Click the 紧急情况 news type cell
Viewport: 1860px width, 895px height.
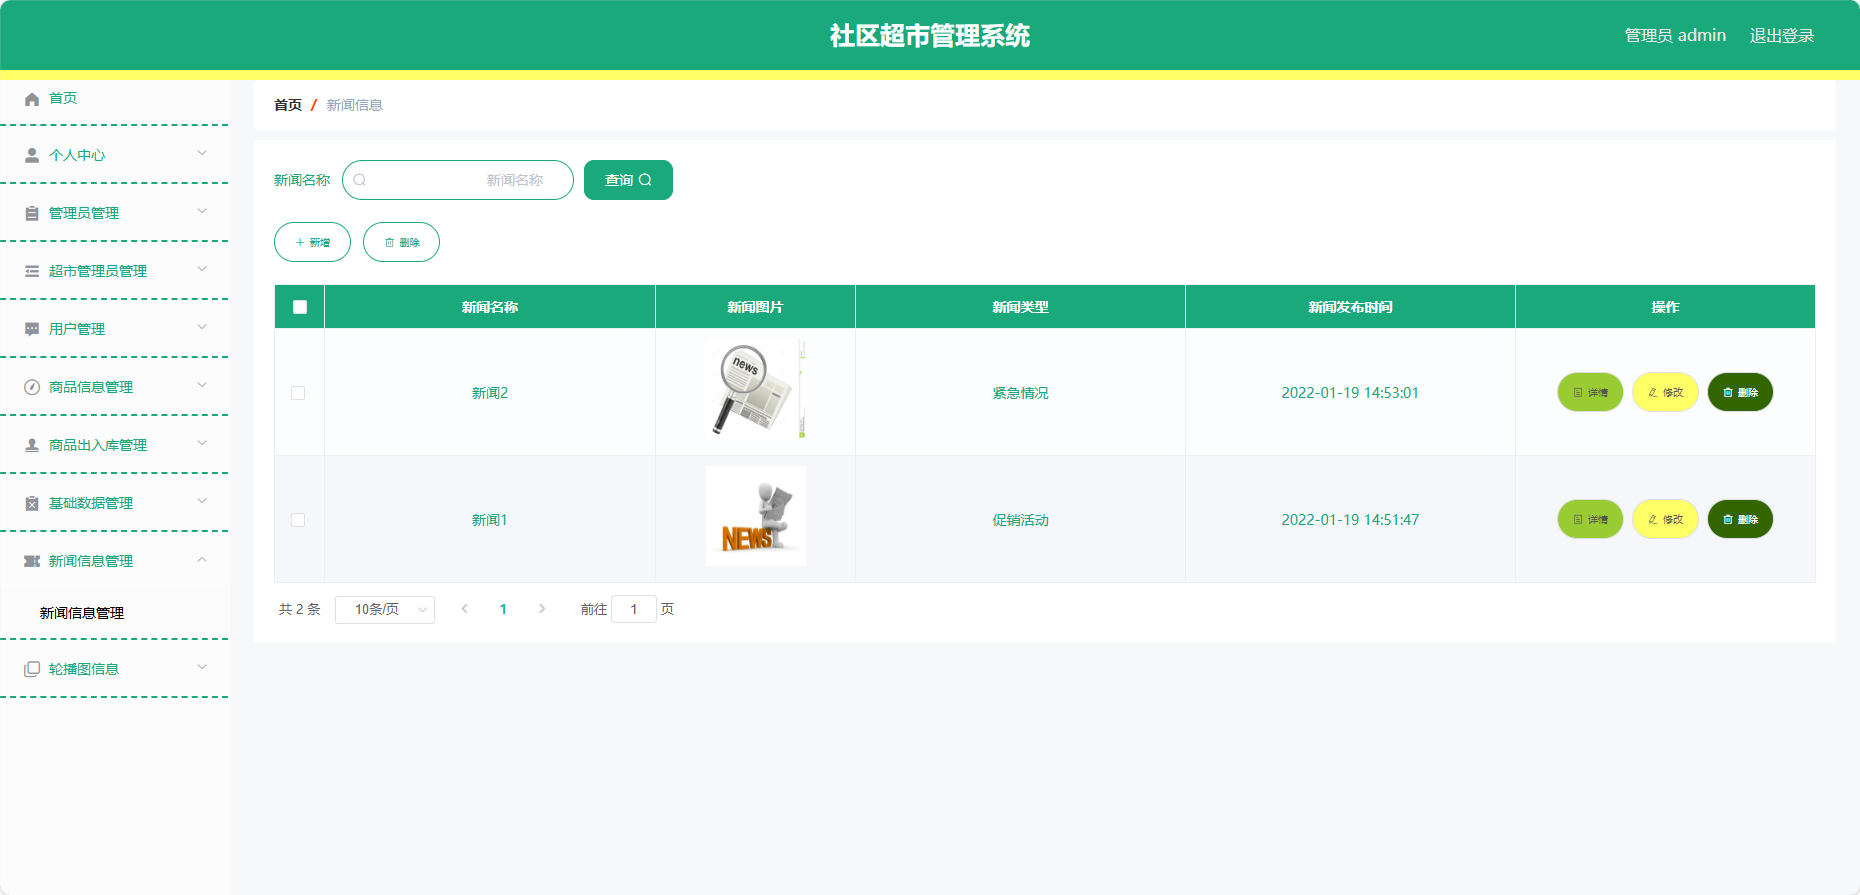(x=1020, y=393)
